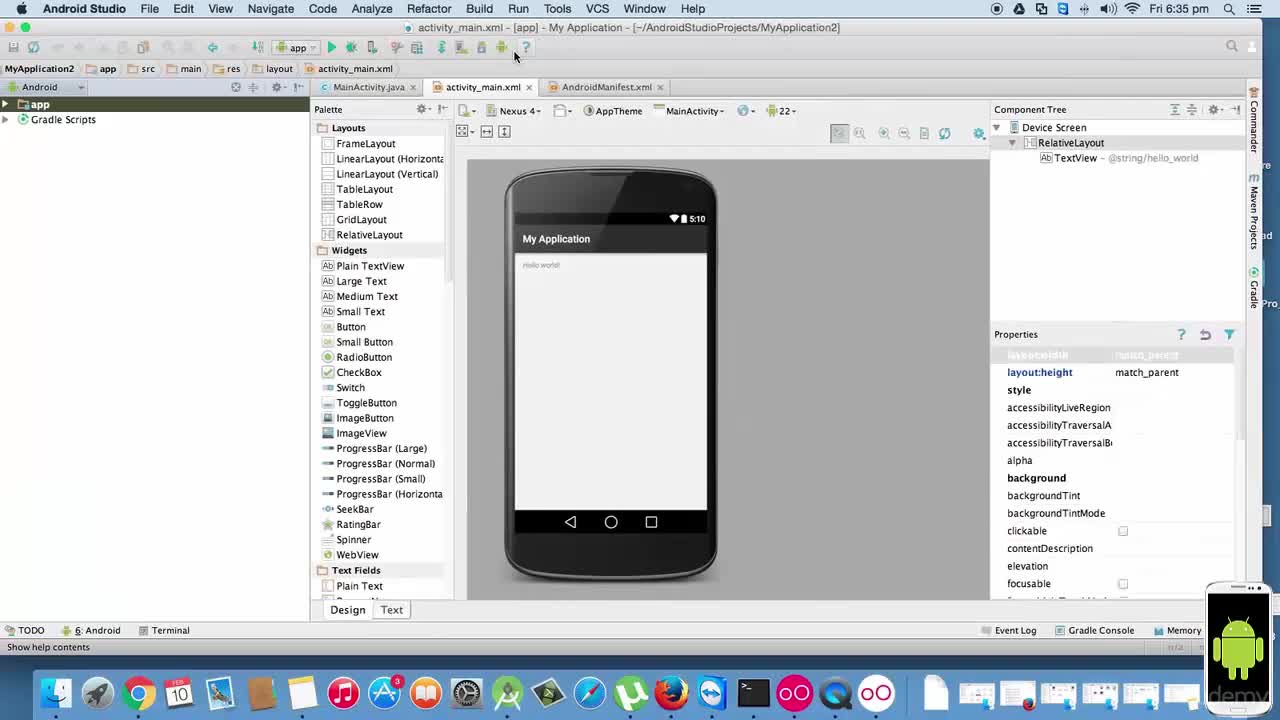Open the search magnifier at the toolbar's right
Viewport: 1280px width, 720px height.
(x=1232, y=46)
